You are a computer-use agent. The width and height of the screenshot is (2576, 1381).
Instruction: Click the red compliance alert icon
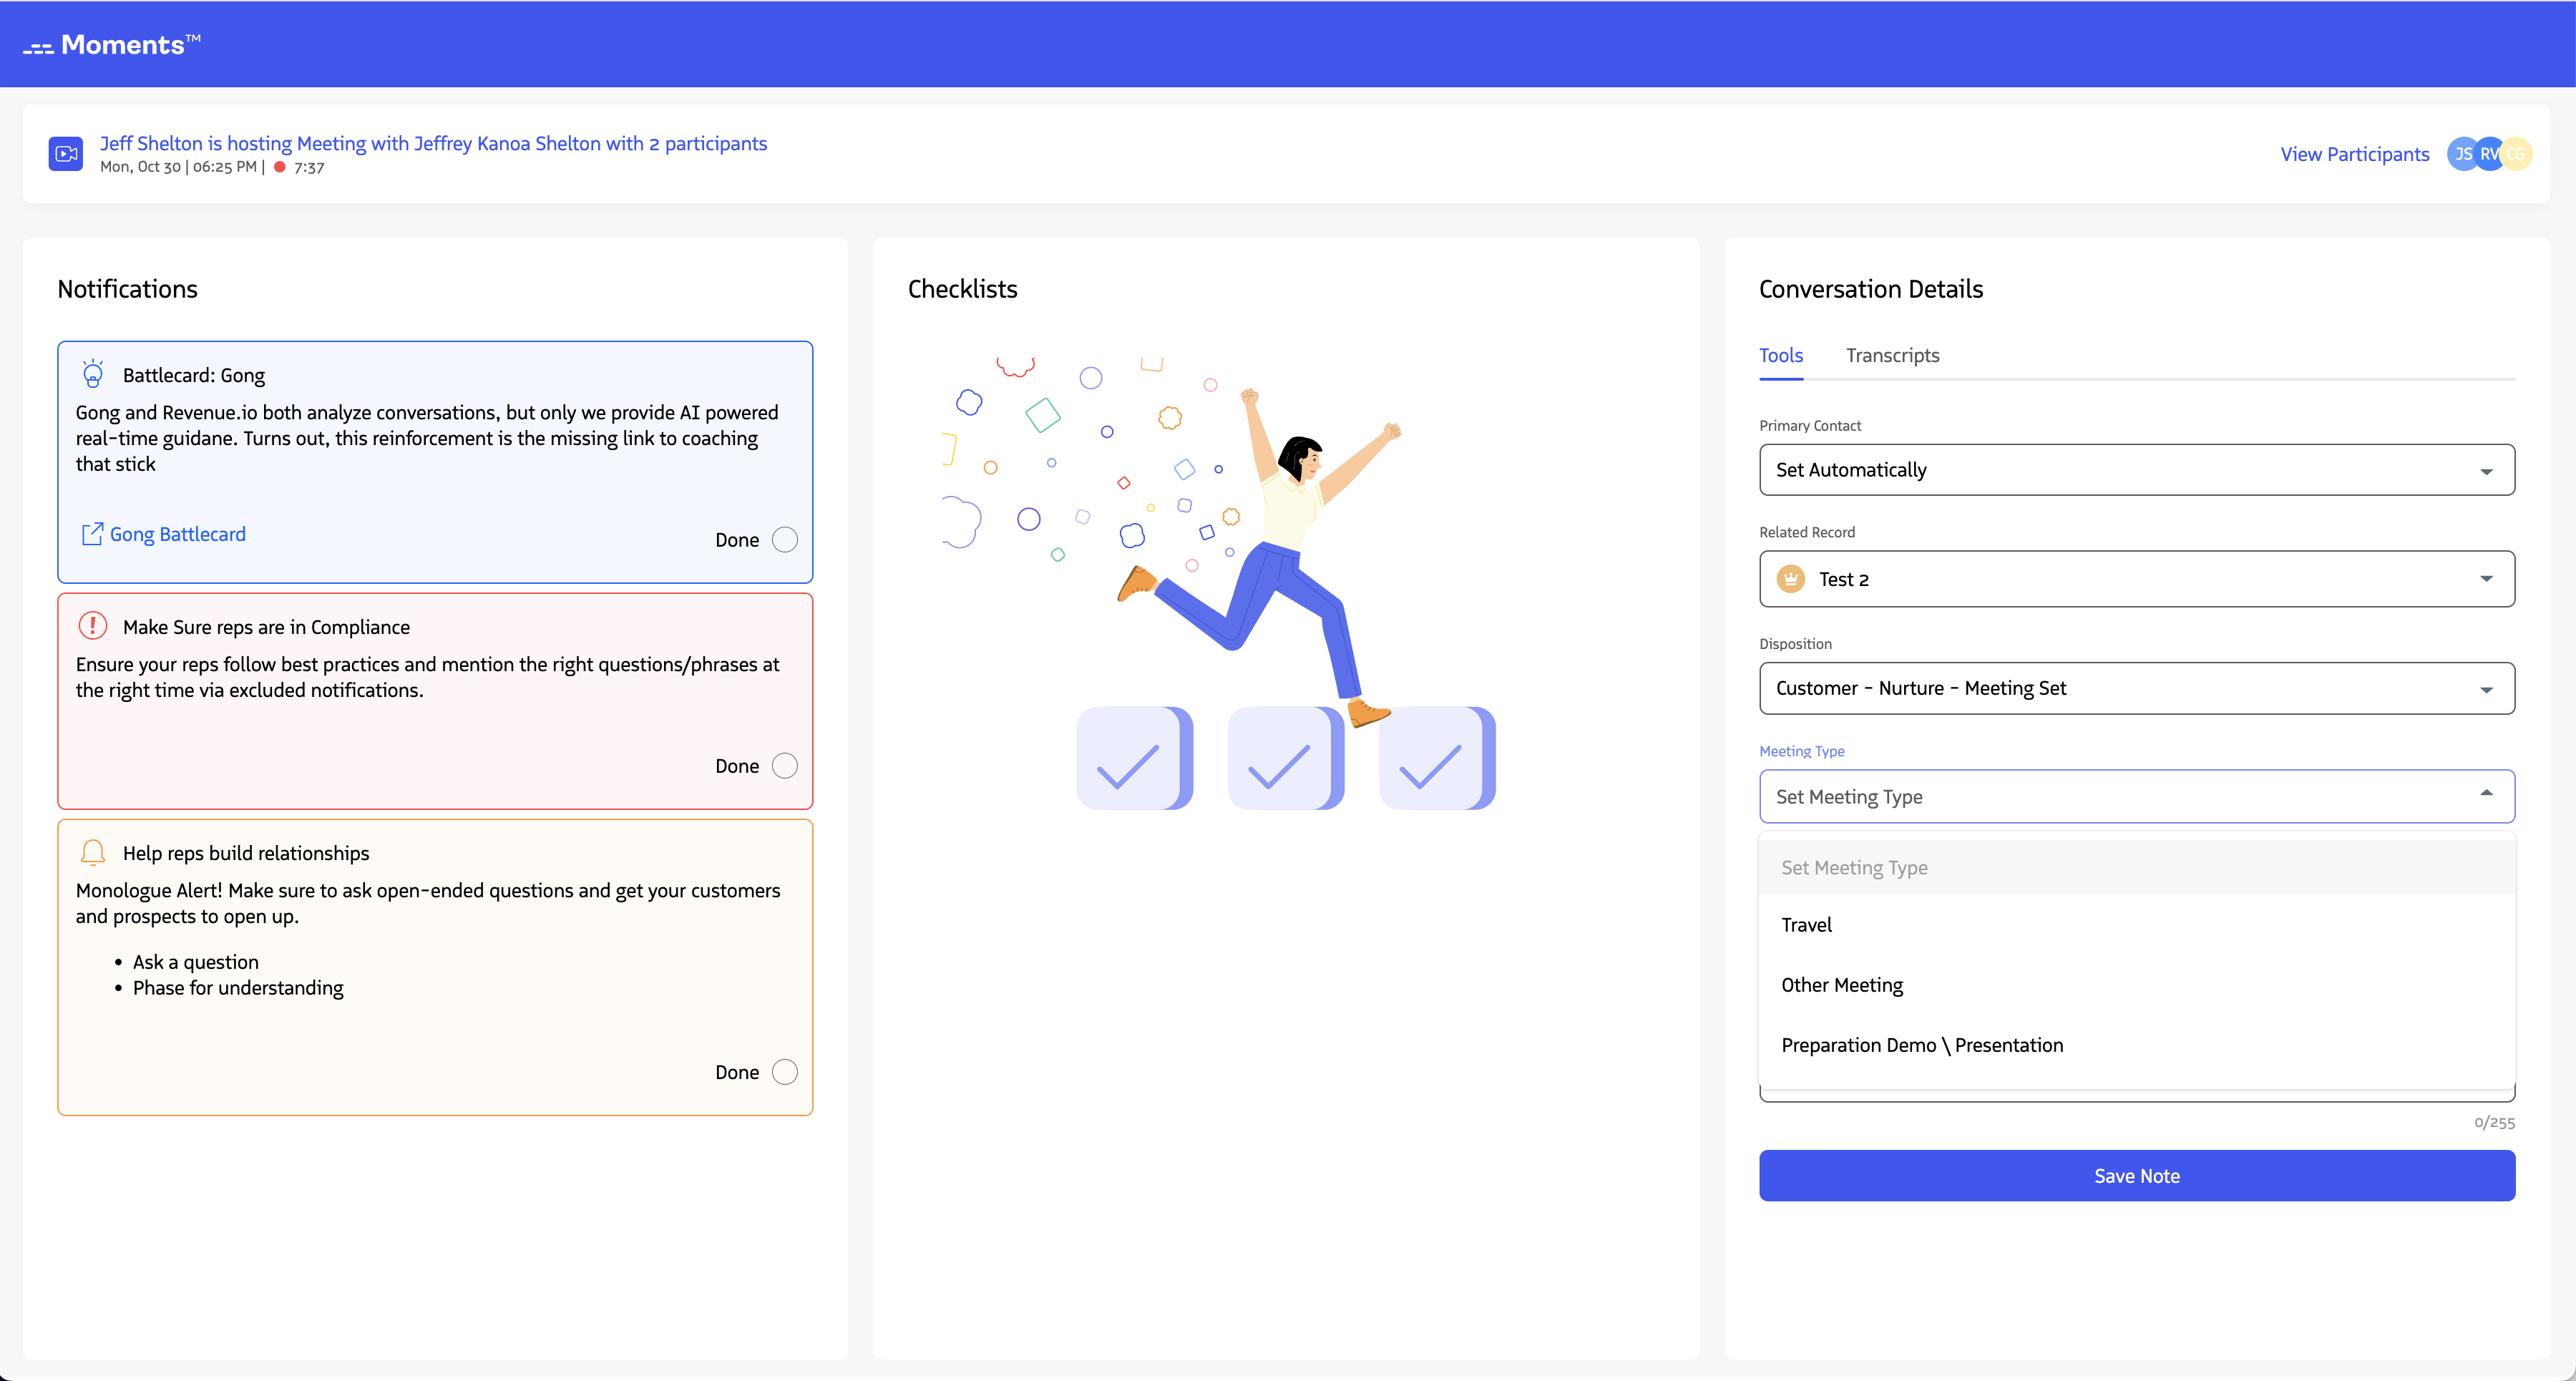(92, 626)
